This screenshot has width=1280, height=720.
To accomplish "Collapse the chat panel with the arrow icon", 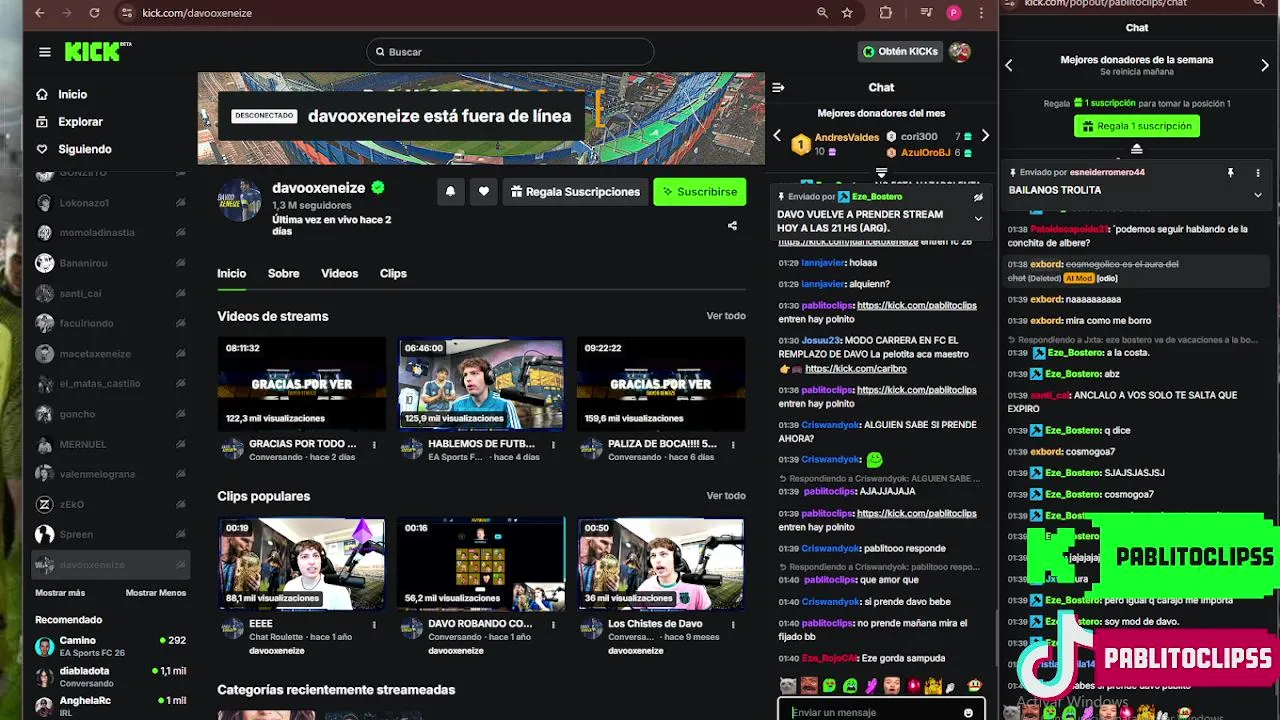I will pyautogui.click(x=778, y=87).
